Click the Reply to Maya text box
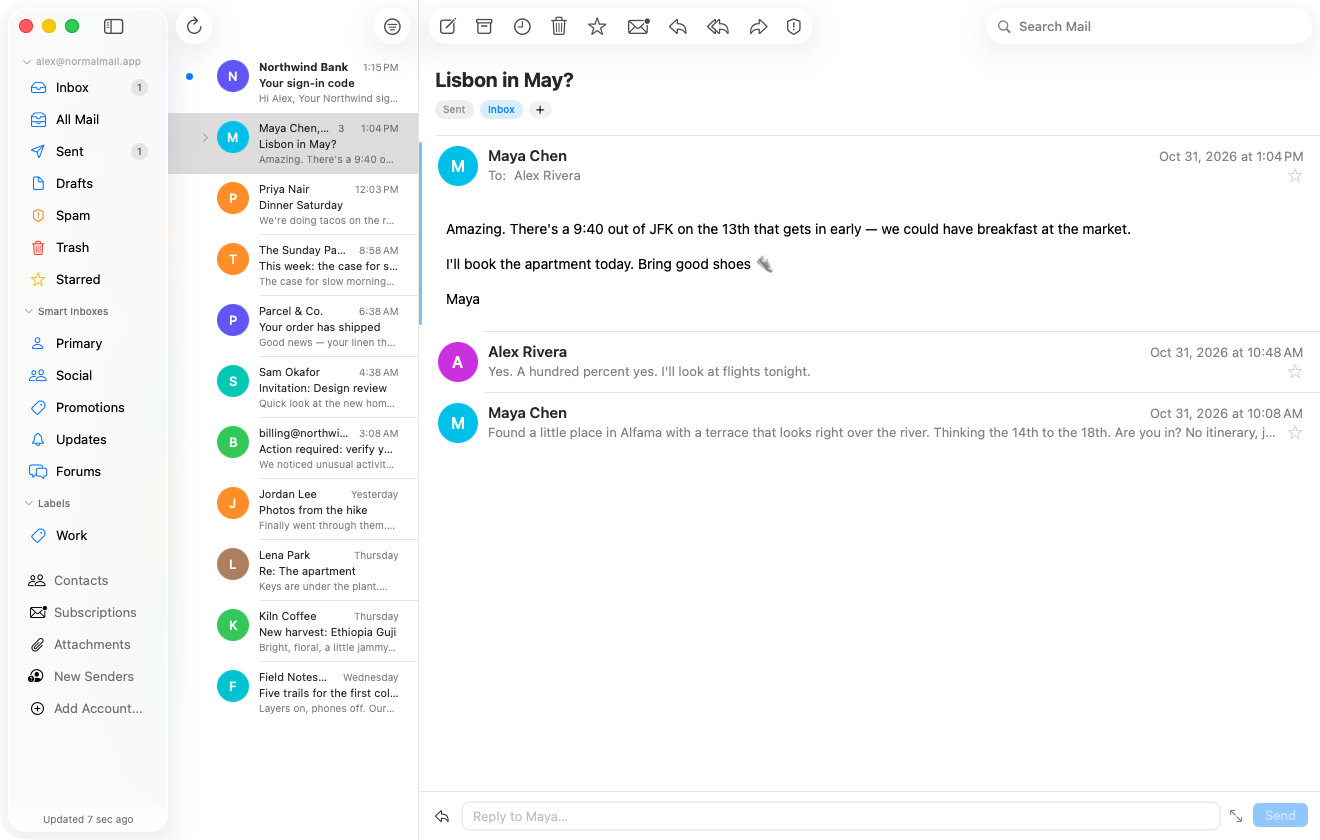 tap(840, 816)
